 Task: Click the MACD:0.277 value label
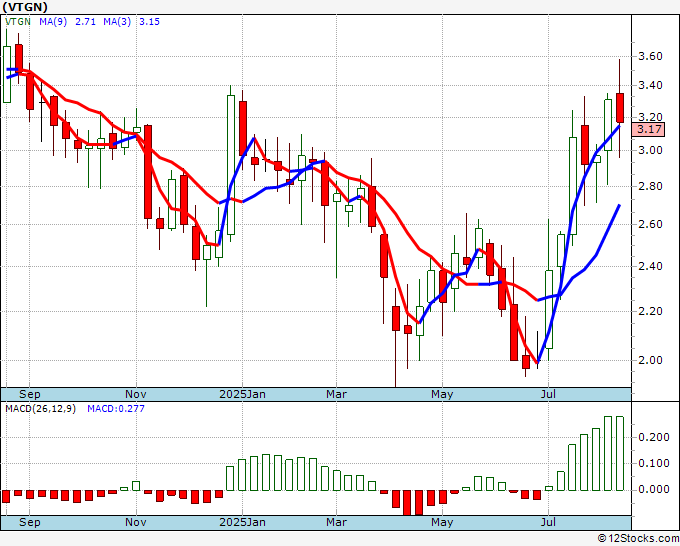point(116,409)
